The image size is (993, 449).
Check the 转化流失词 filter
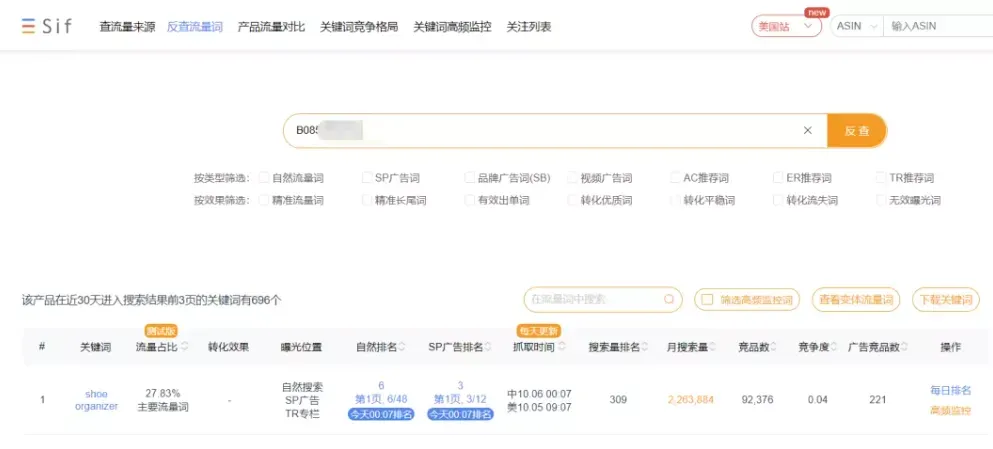click(x=778, y=200)
